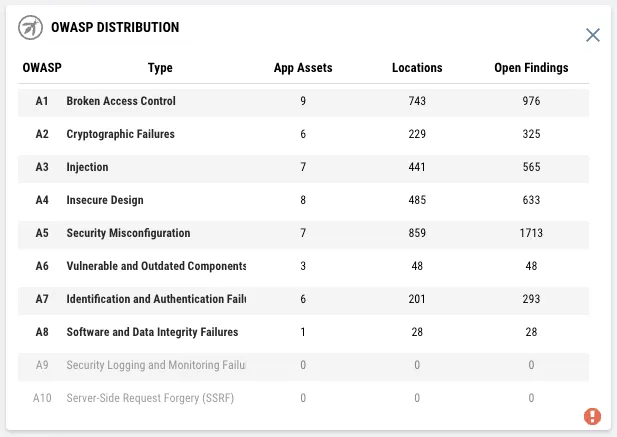Click the OWASP DISTRIBUTION title
617x437 pixels.
tap(115, 28)
